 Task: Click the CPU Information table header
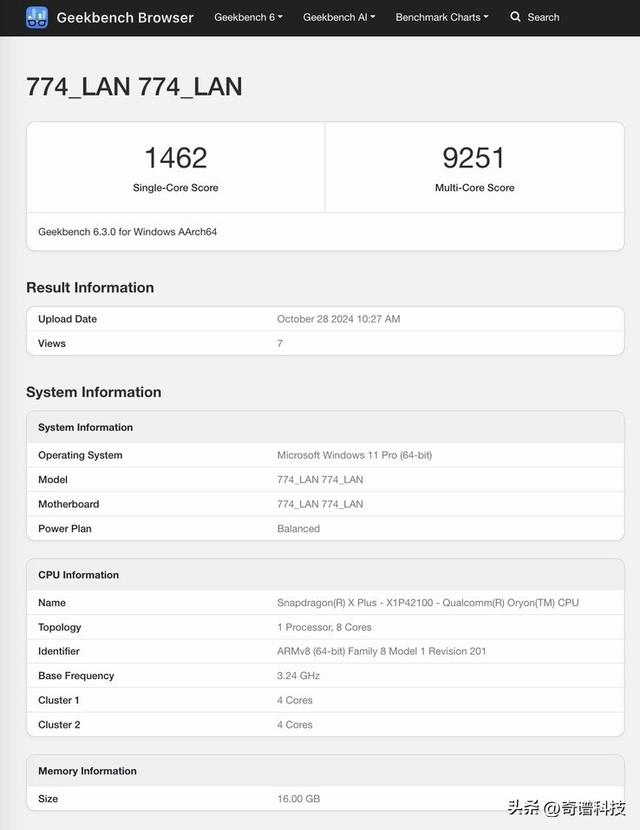[78, 575]
